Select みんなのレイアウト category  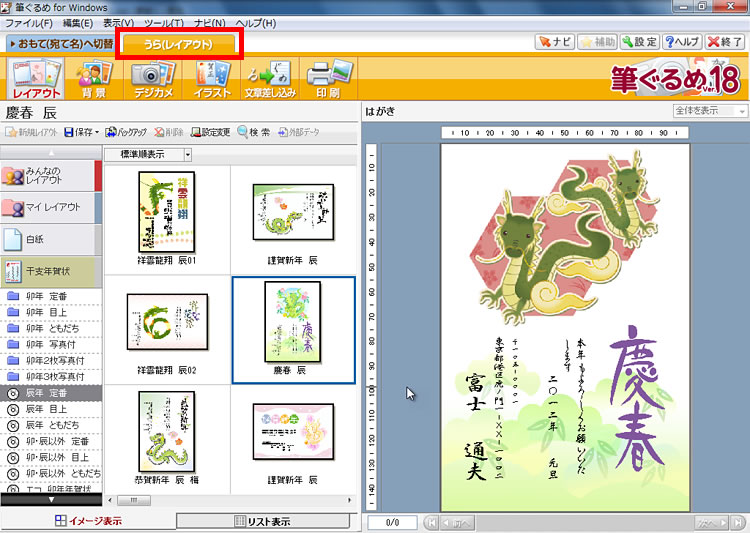[51, 176]
